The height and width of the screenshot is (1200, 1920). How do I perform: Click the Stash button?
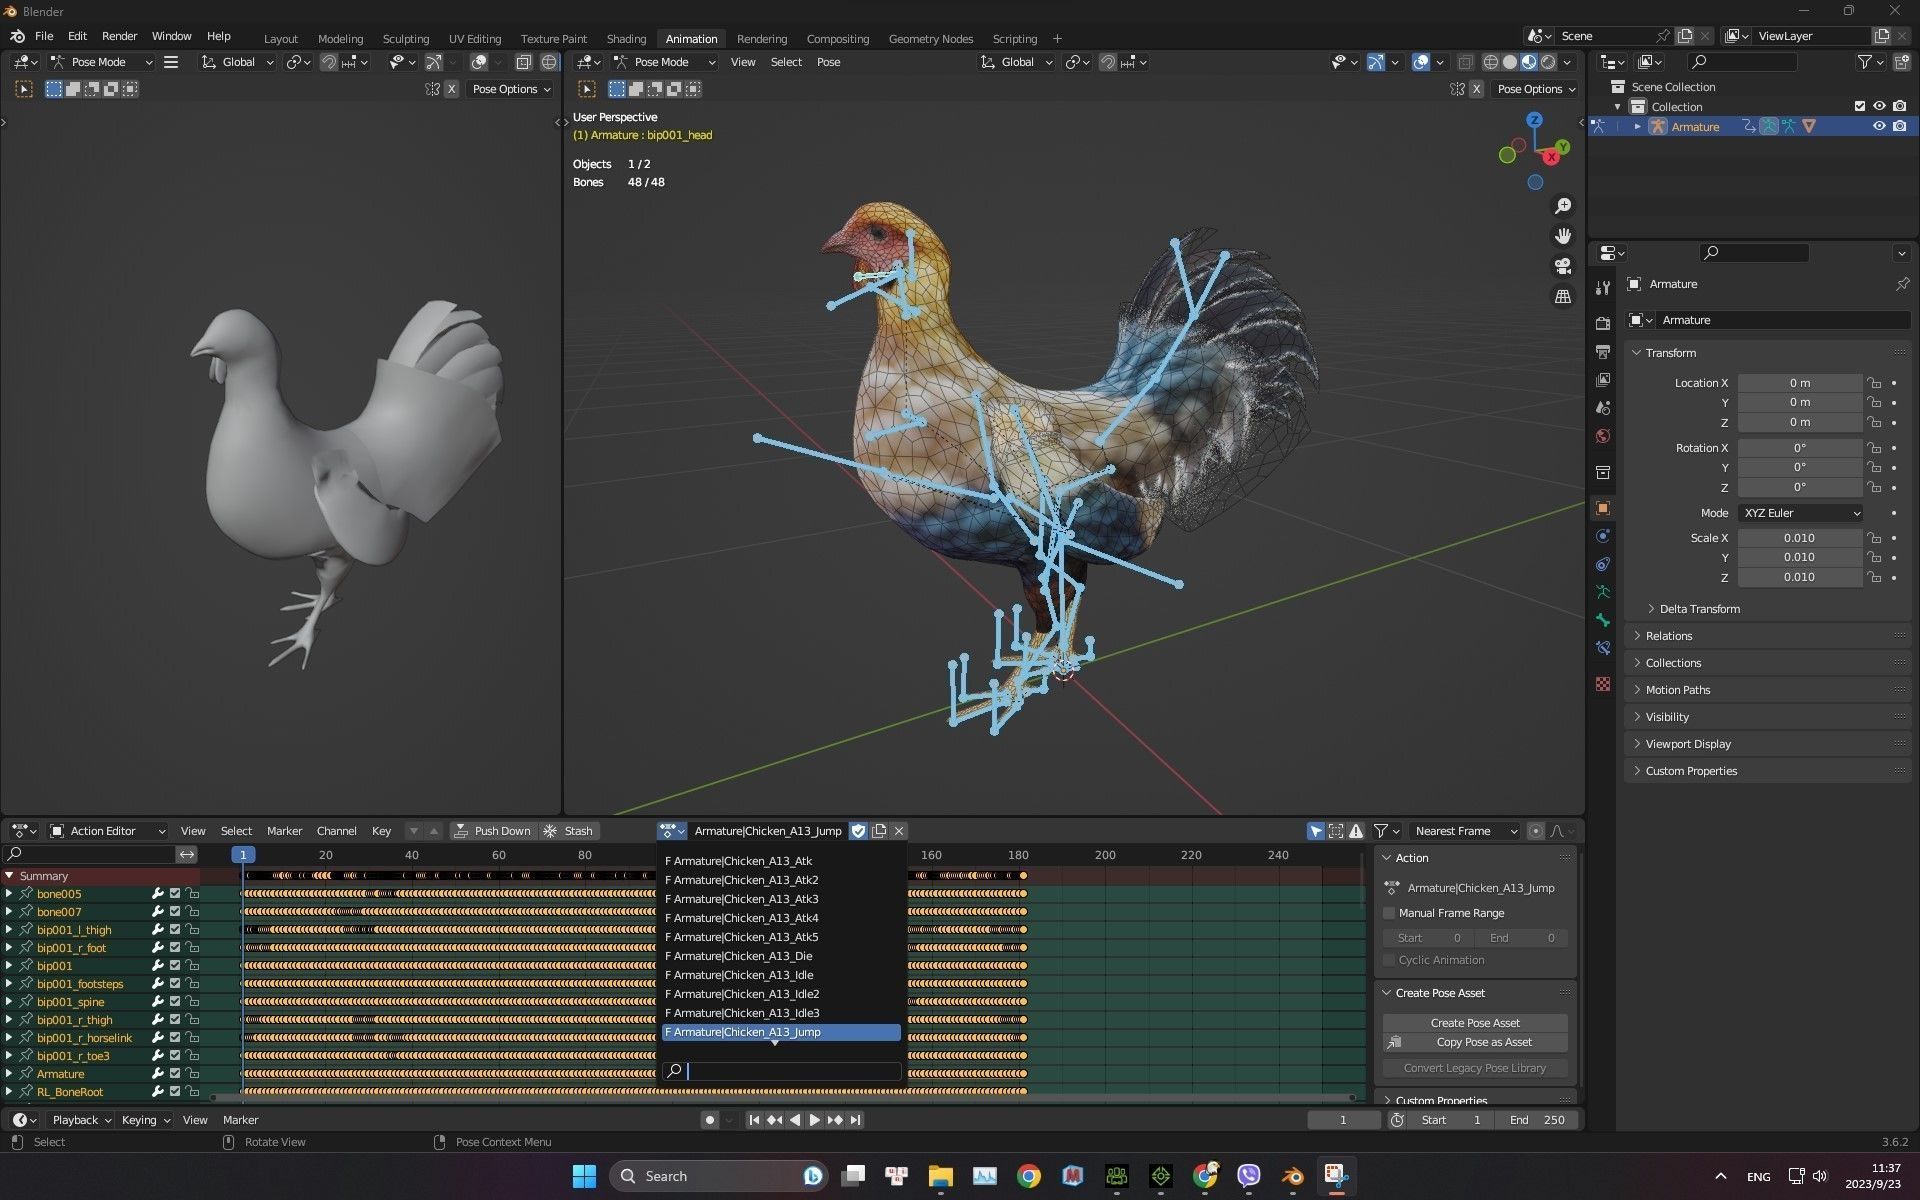click(x=568, y=831)
